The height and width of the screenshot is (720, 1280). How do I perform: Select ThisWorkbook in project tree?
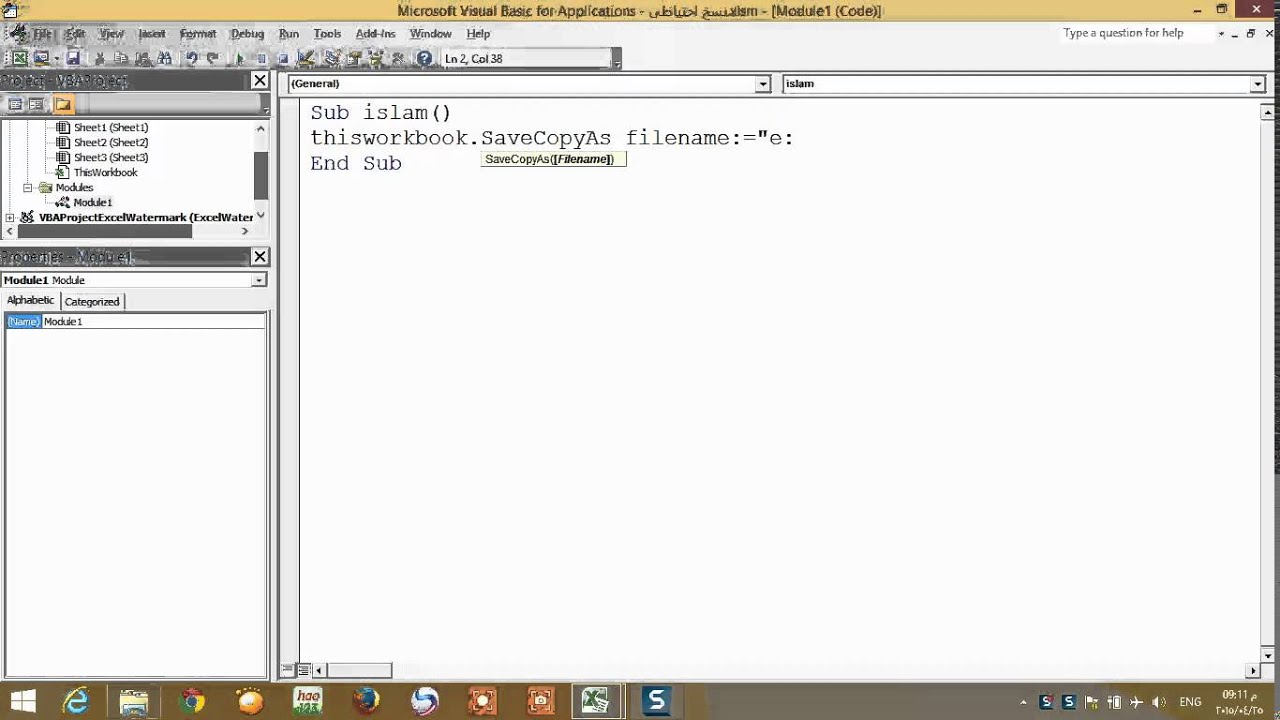(105, 172)
